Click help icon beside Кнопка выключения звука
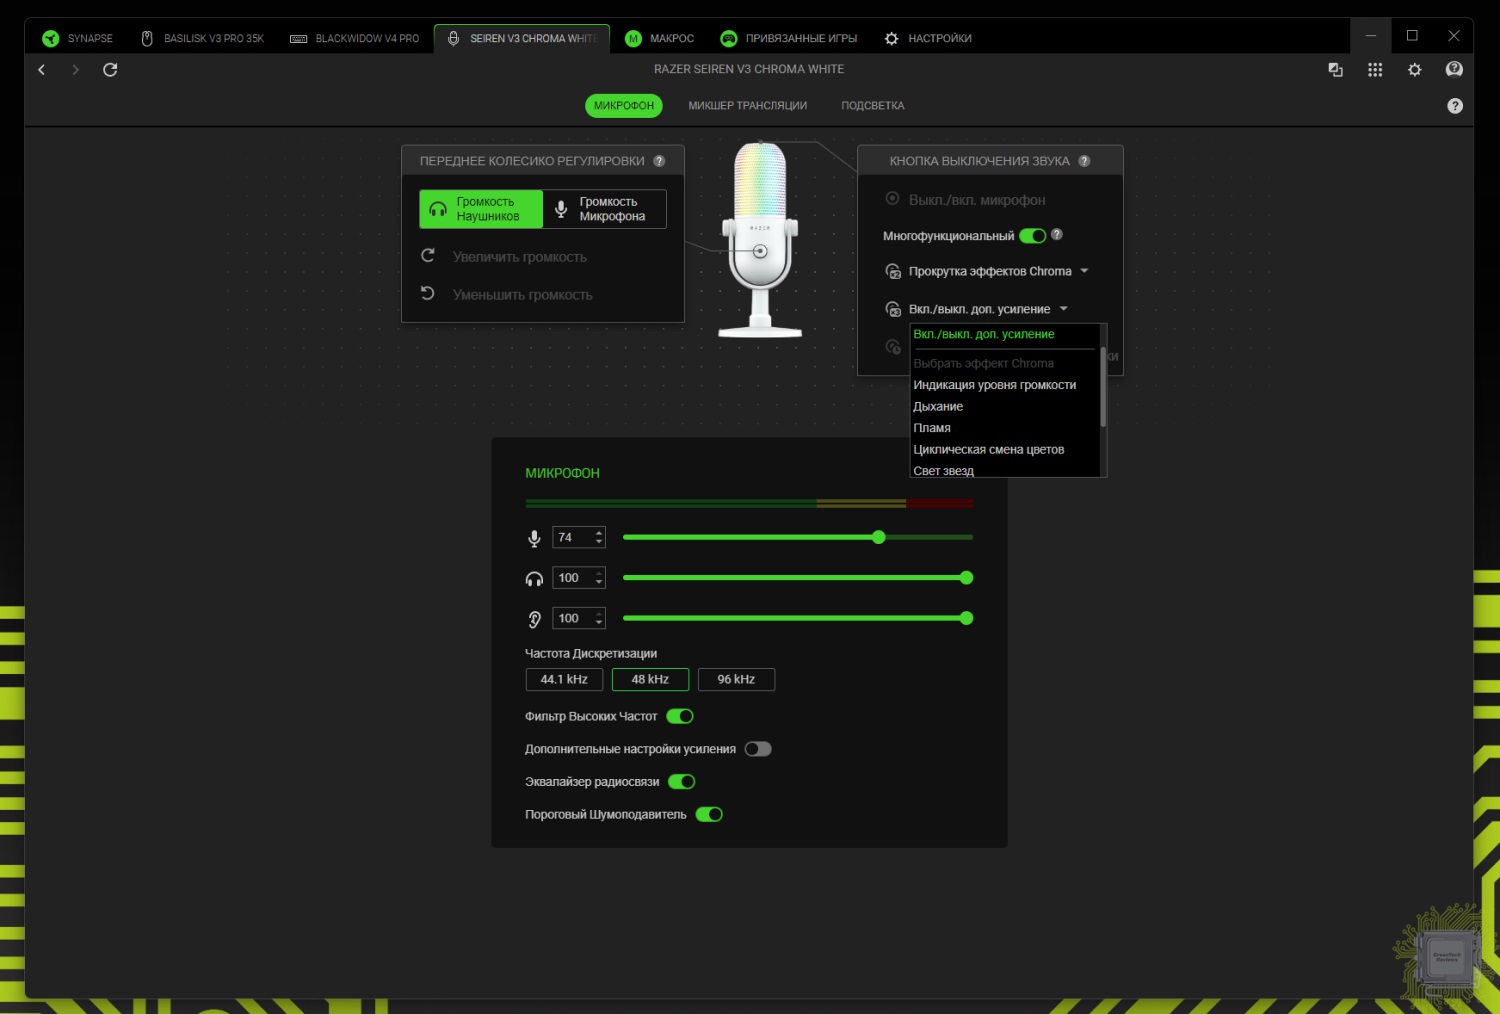This screenshot has width=1500, height=1014. pyautogui.click(x=1084, y=161)
